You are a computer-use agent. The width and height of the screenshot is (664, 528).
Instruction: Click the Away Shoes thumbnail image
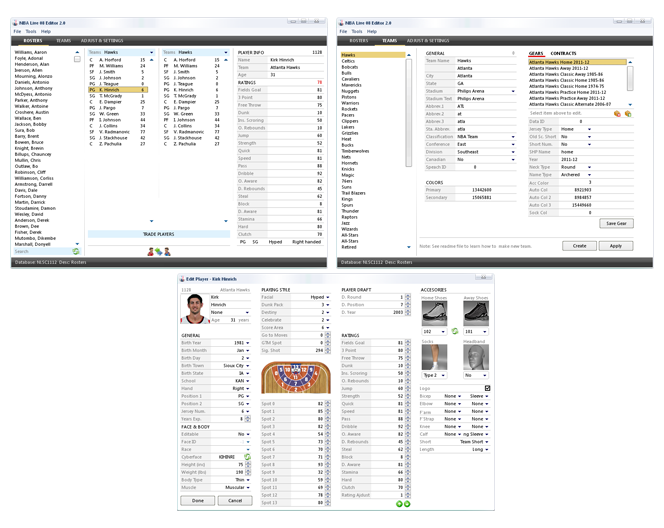(x=476, y=313)
